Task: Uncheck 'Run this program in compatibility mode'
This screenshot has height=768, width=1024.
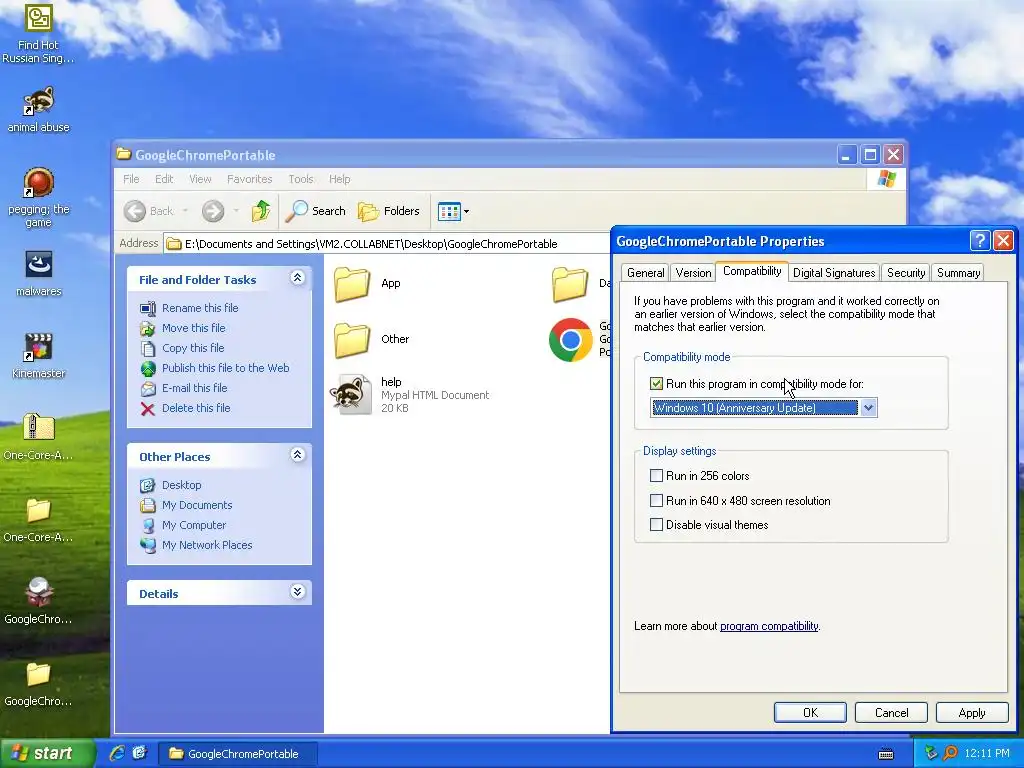Action: [x=656, y=384]
